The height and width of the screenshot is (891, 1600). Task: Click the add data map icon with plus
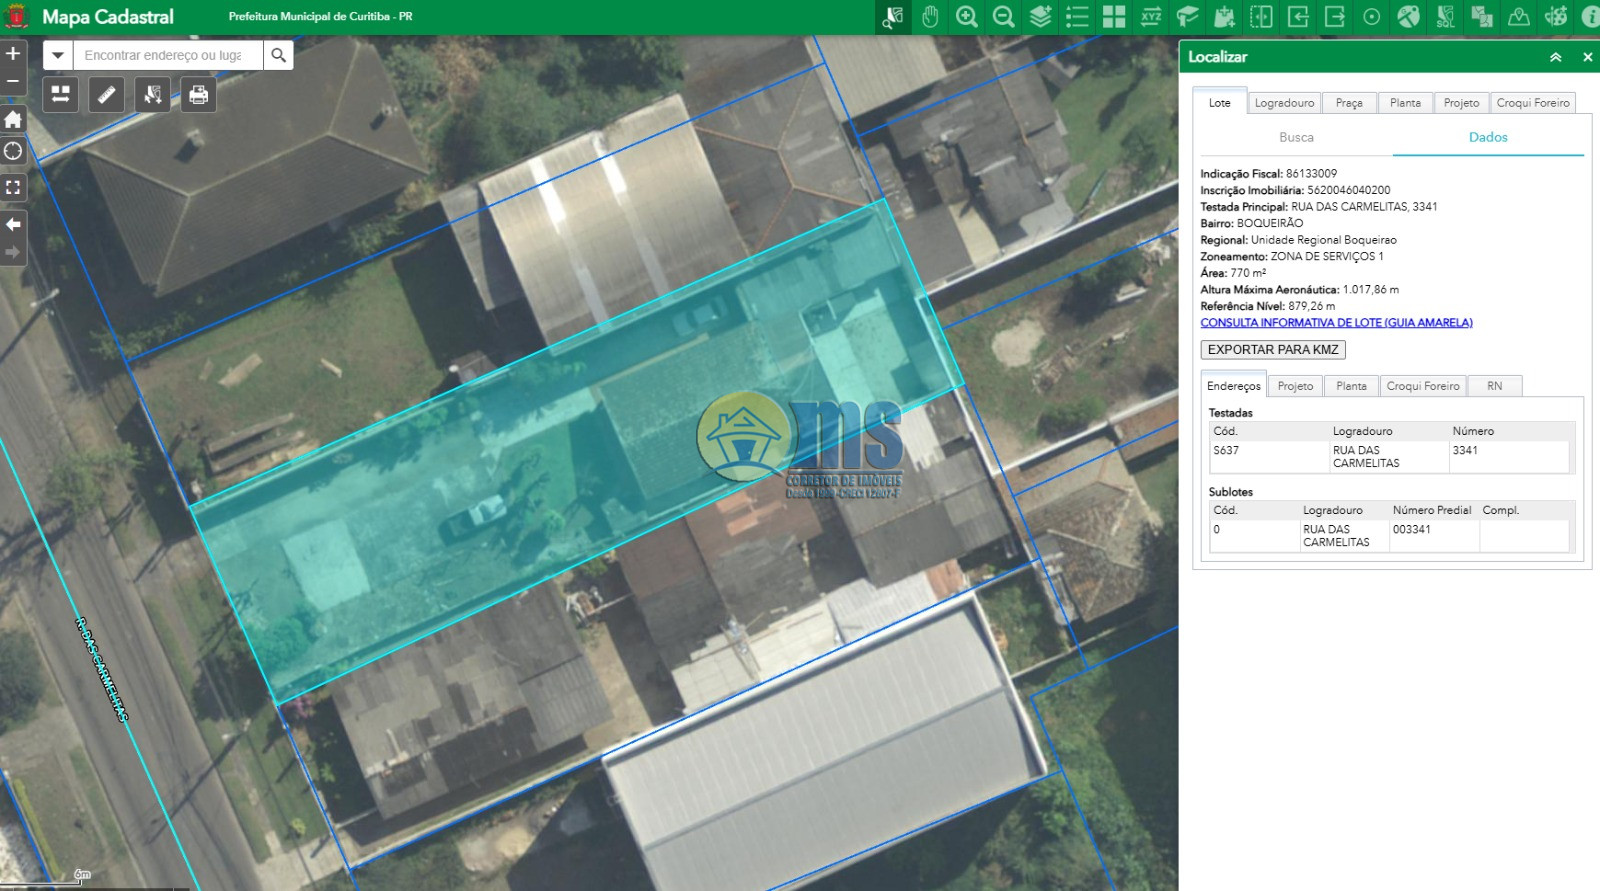pos(1225,17)
